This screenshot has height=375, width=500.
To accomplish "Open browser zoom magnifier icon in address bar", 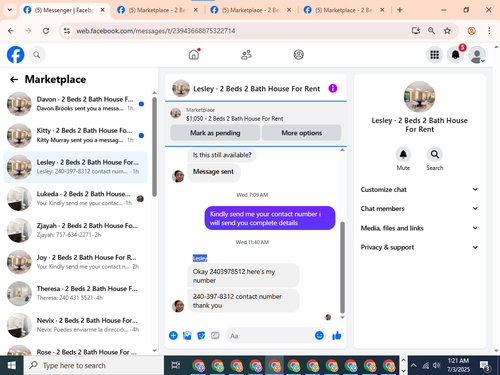I will coord(431,31).
